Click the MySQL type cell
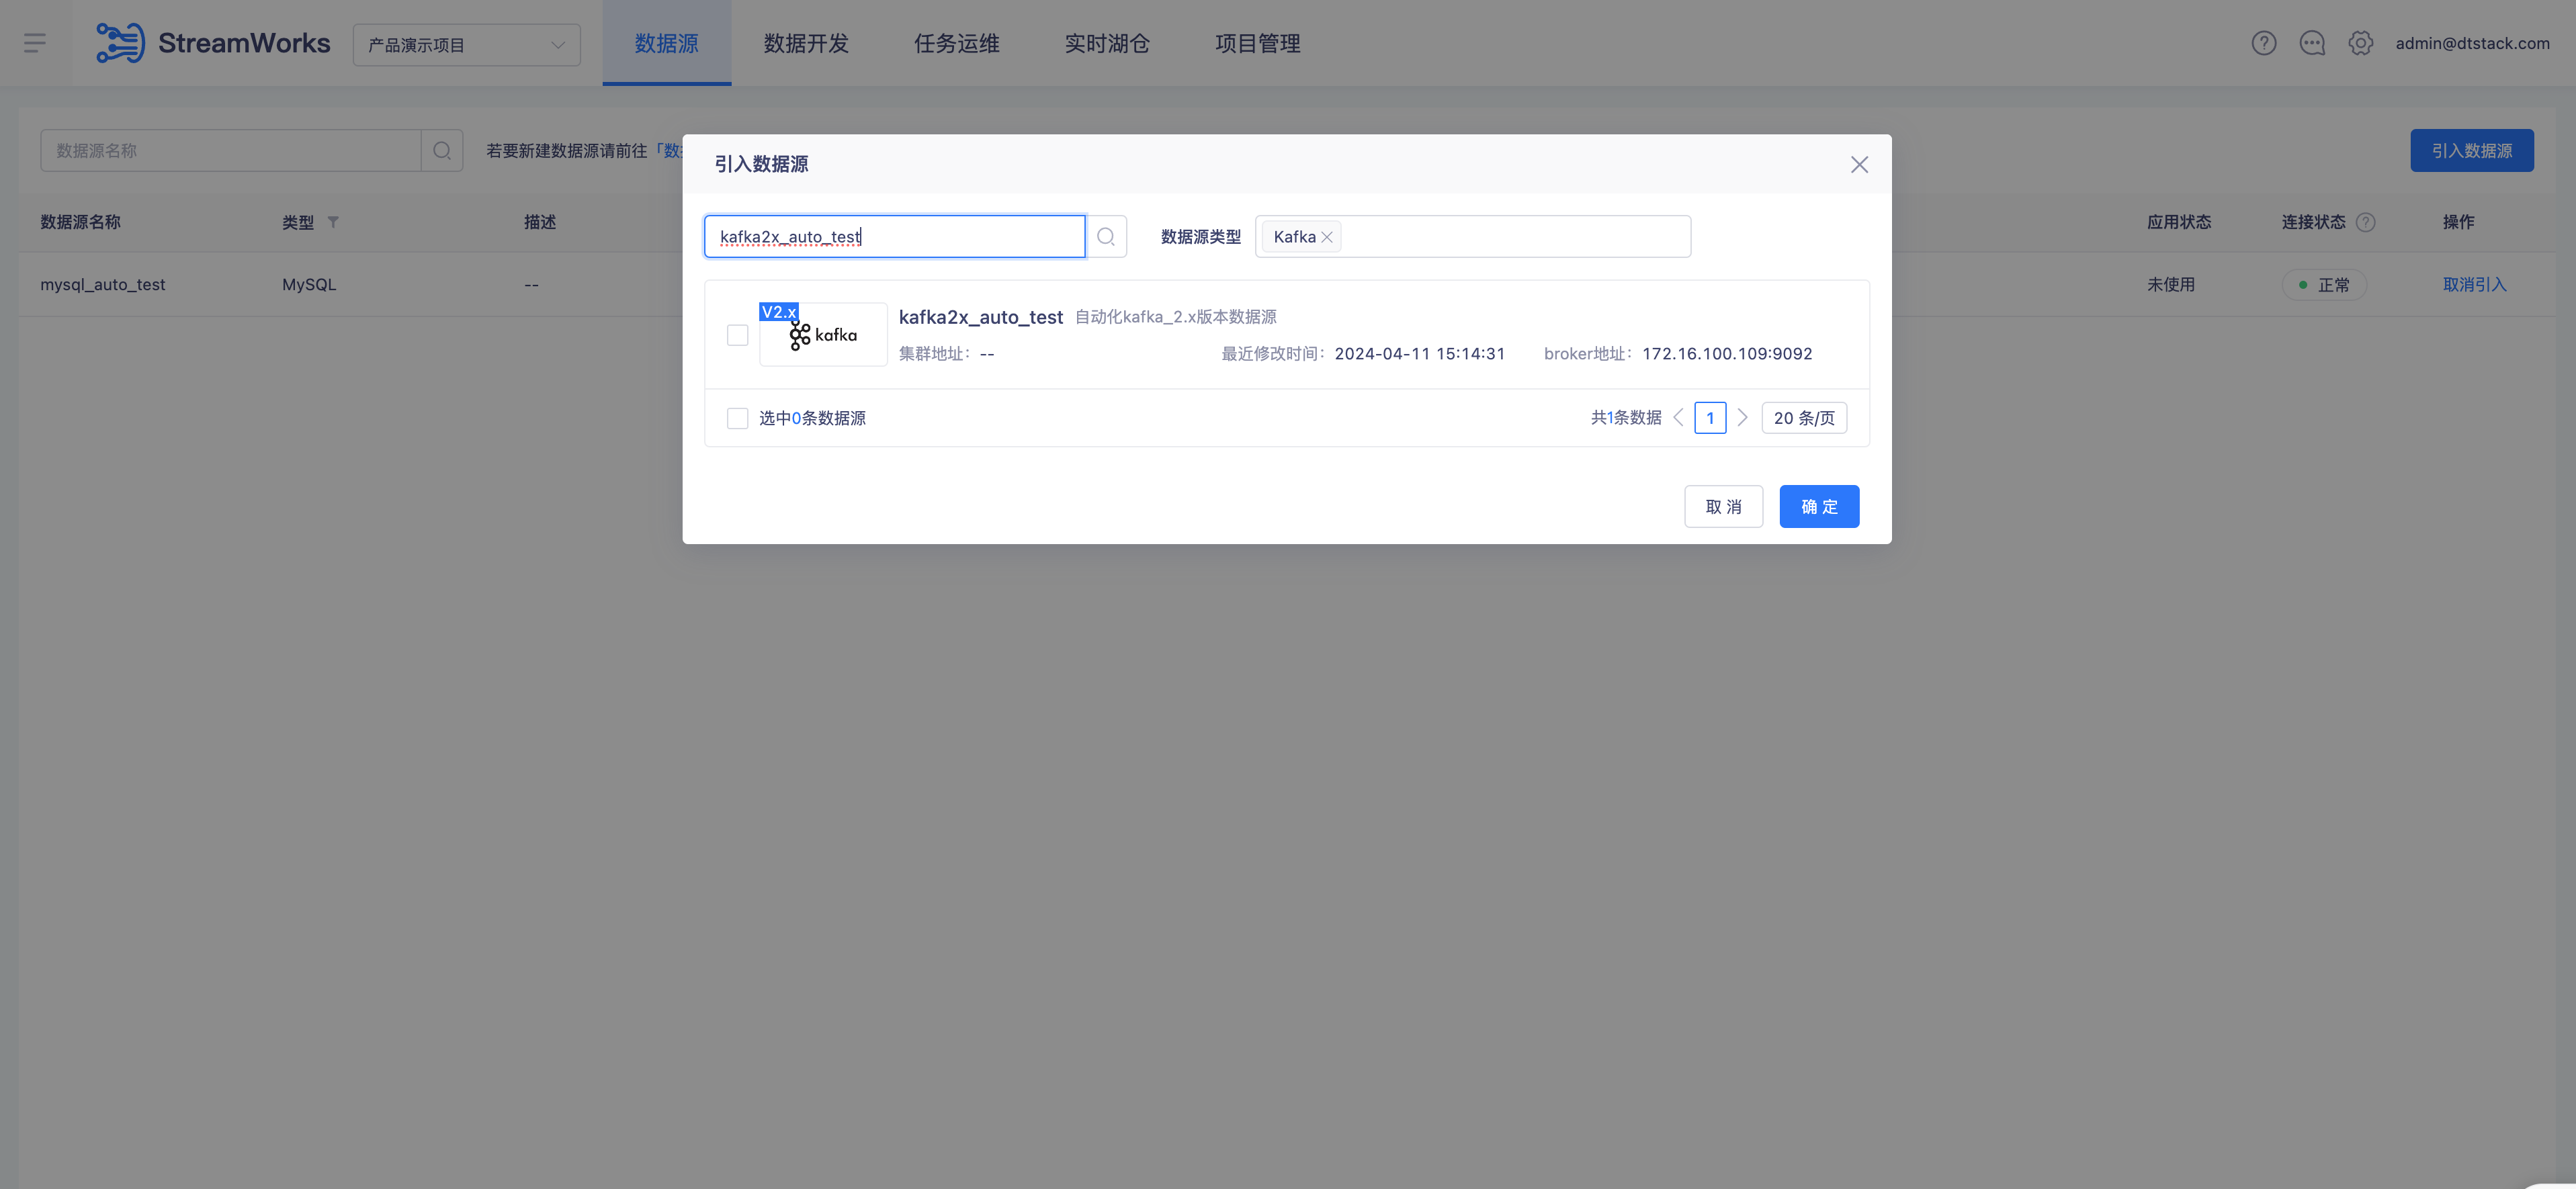 [309, 285]
